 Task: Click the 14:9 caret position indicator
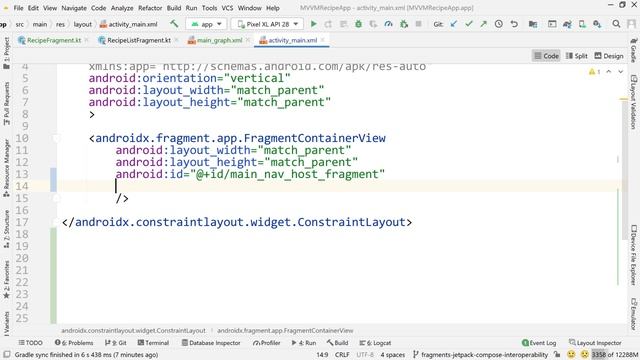(x=322, y=354)
